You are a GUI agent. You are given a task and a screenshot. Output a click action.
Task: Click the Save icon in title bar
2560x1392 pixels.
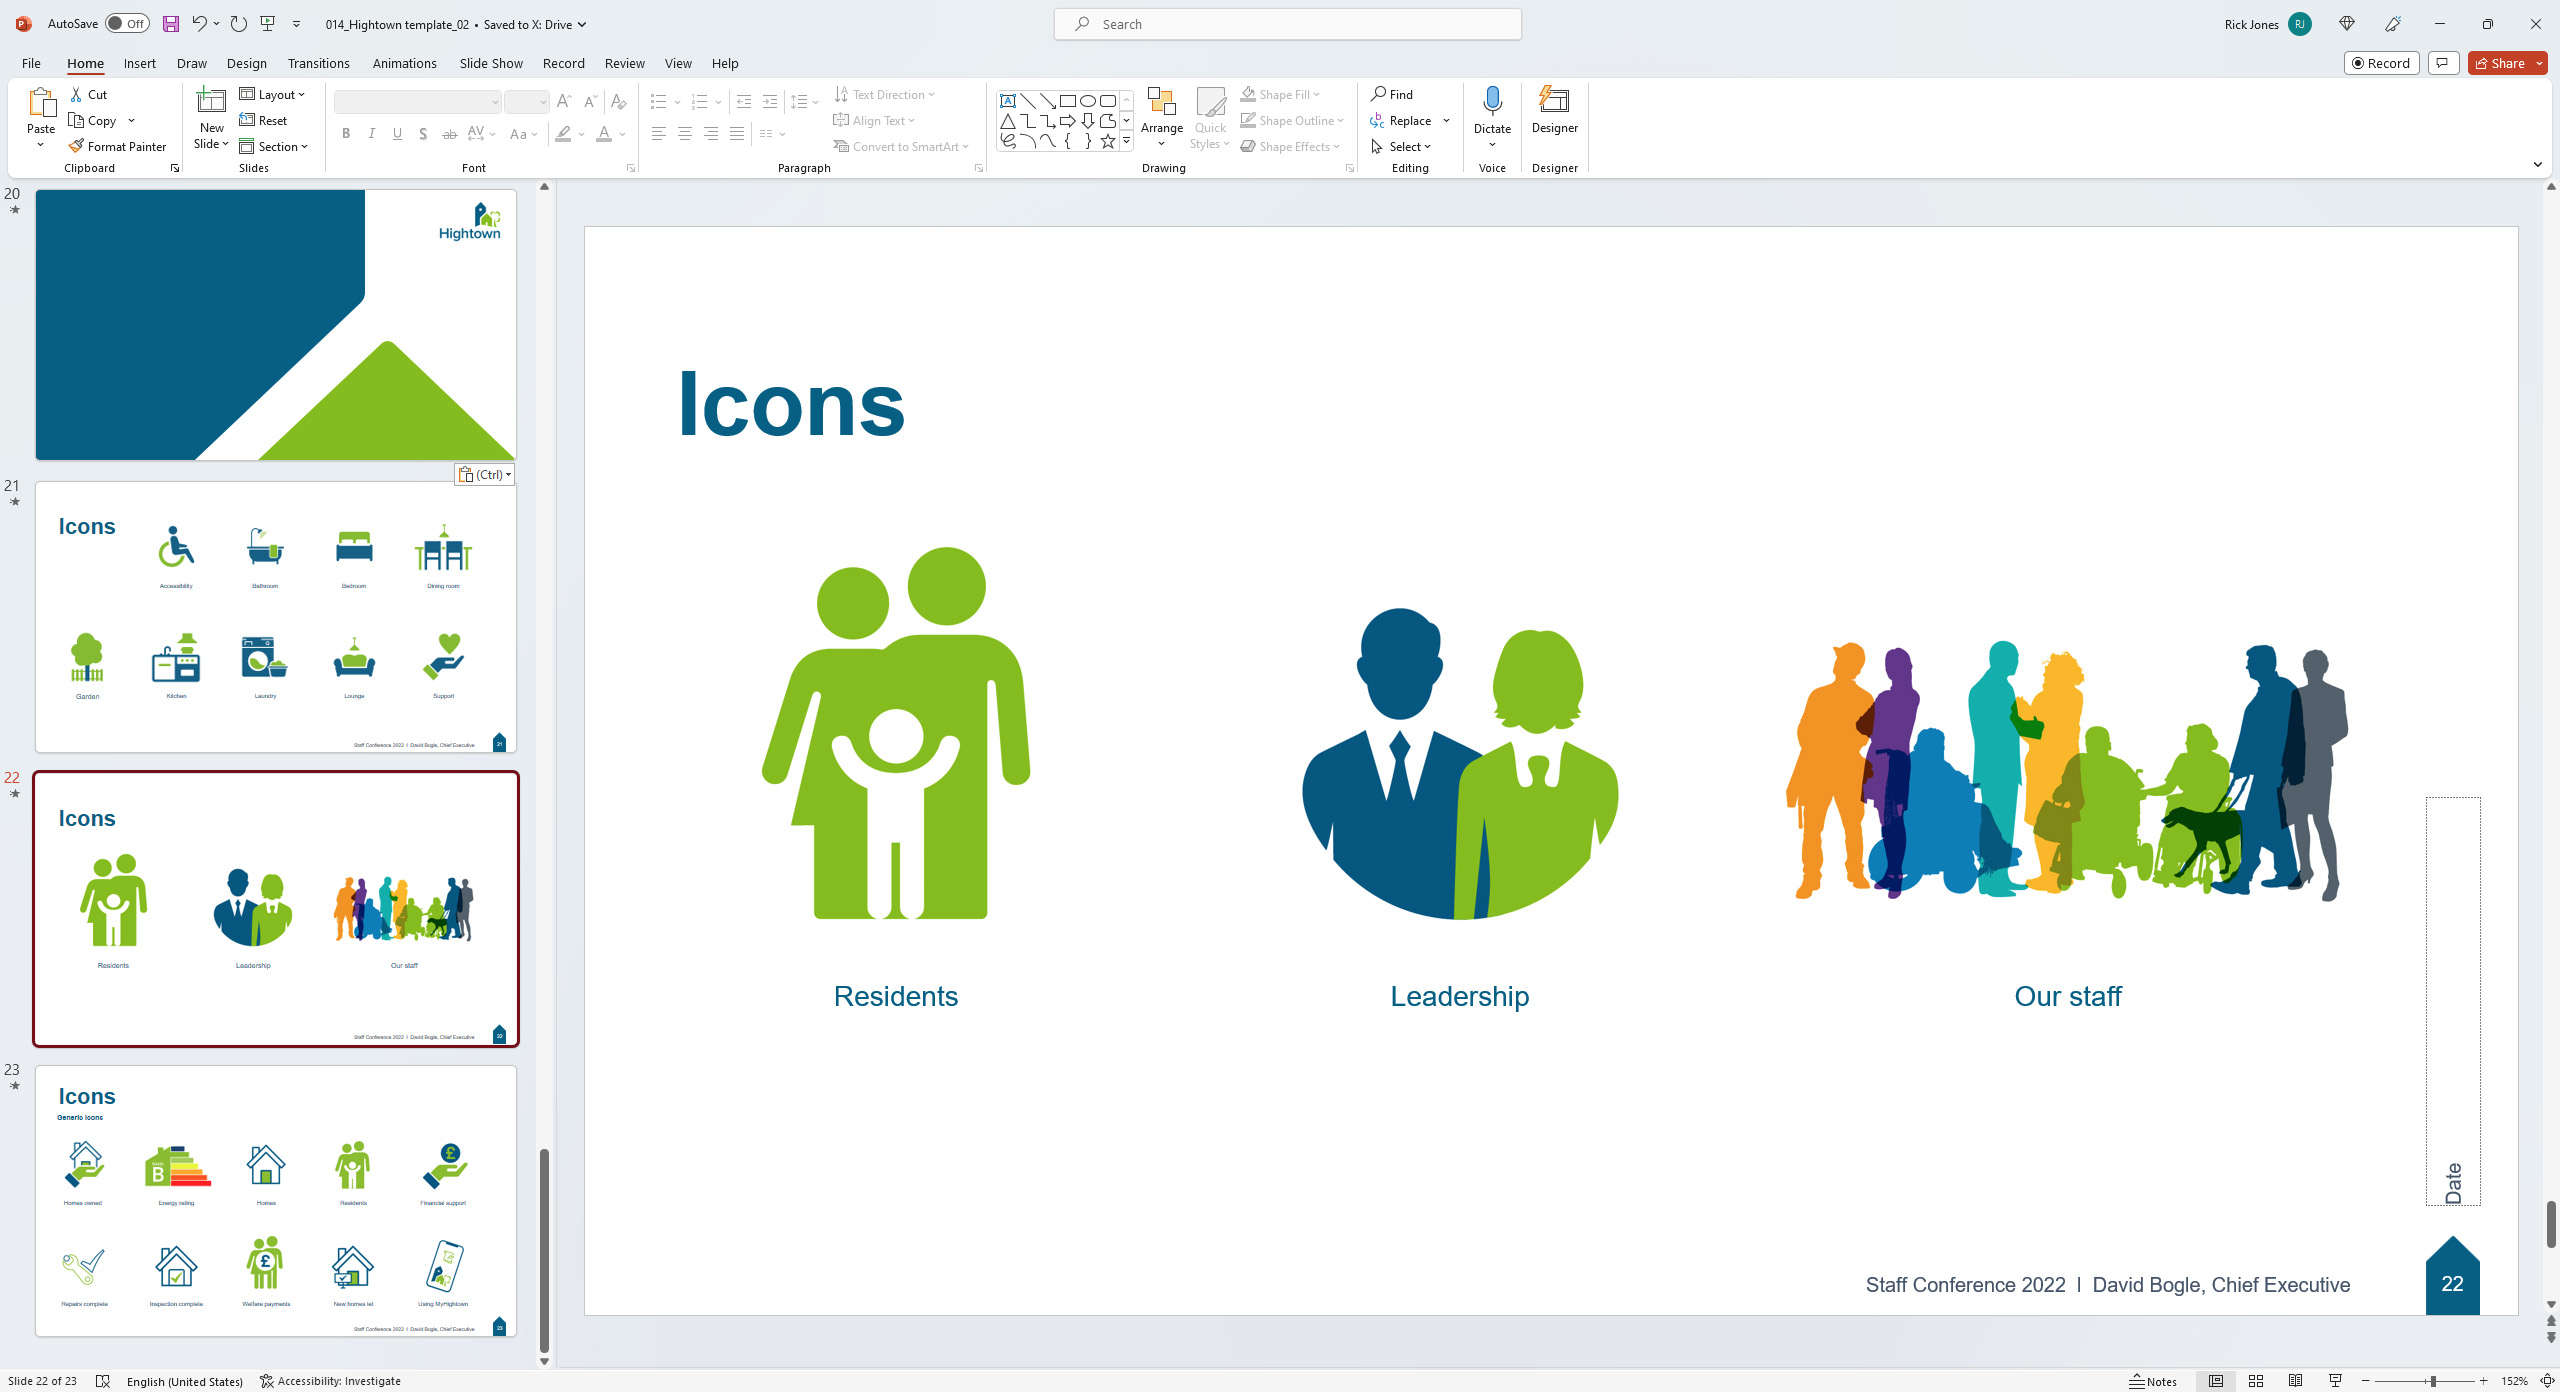coord(171,24)
